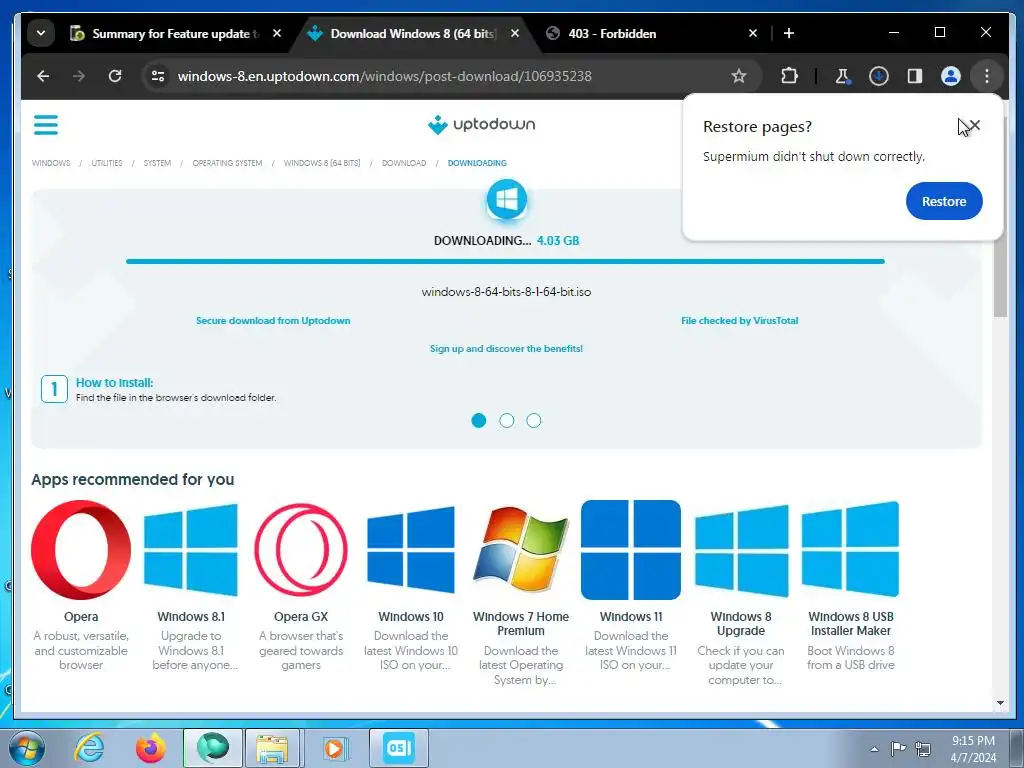Click the round Windows 8 app icon
1024x768 pixels.
pos(507,199)
